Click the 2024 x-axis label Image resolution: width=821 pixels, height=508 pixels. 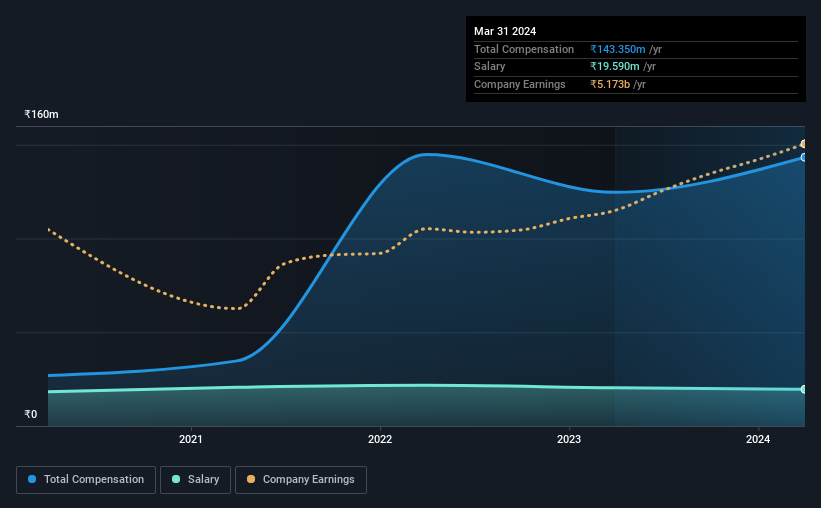(758, 439)
